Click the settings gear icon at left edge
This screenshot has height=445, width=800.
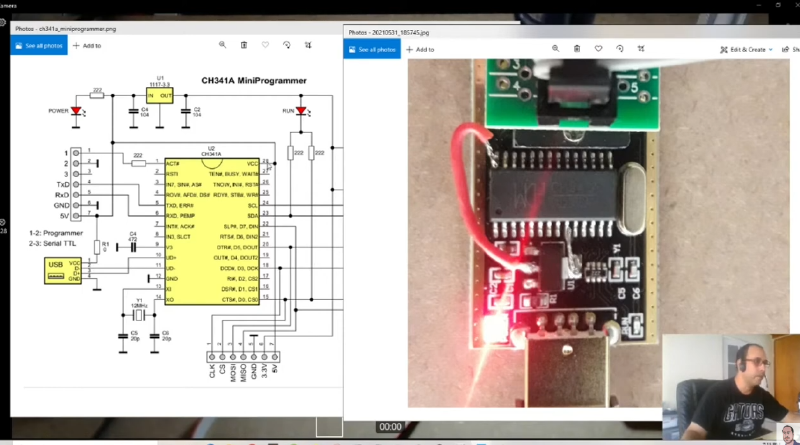click(x=2, y=22)
